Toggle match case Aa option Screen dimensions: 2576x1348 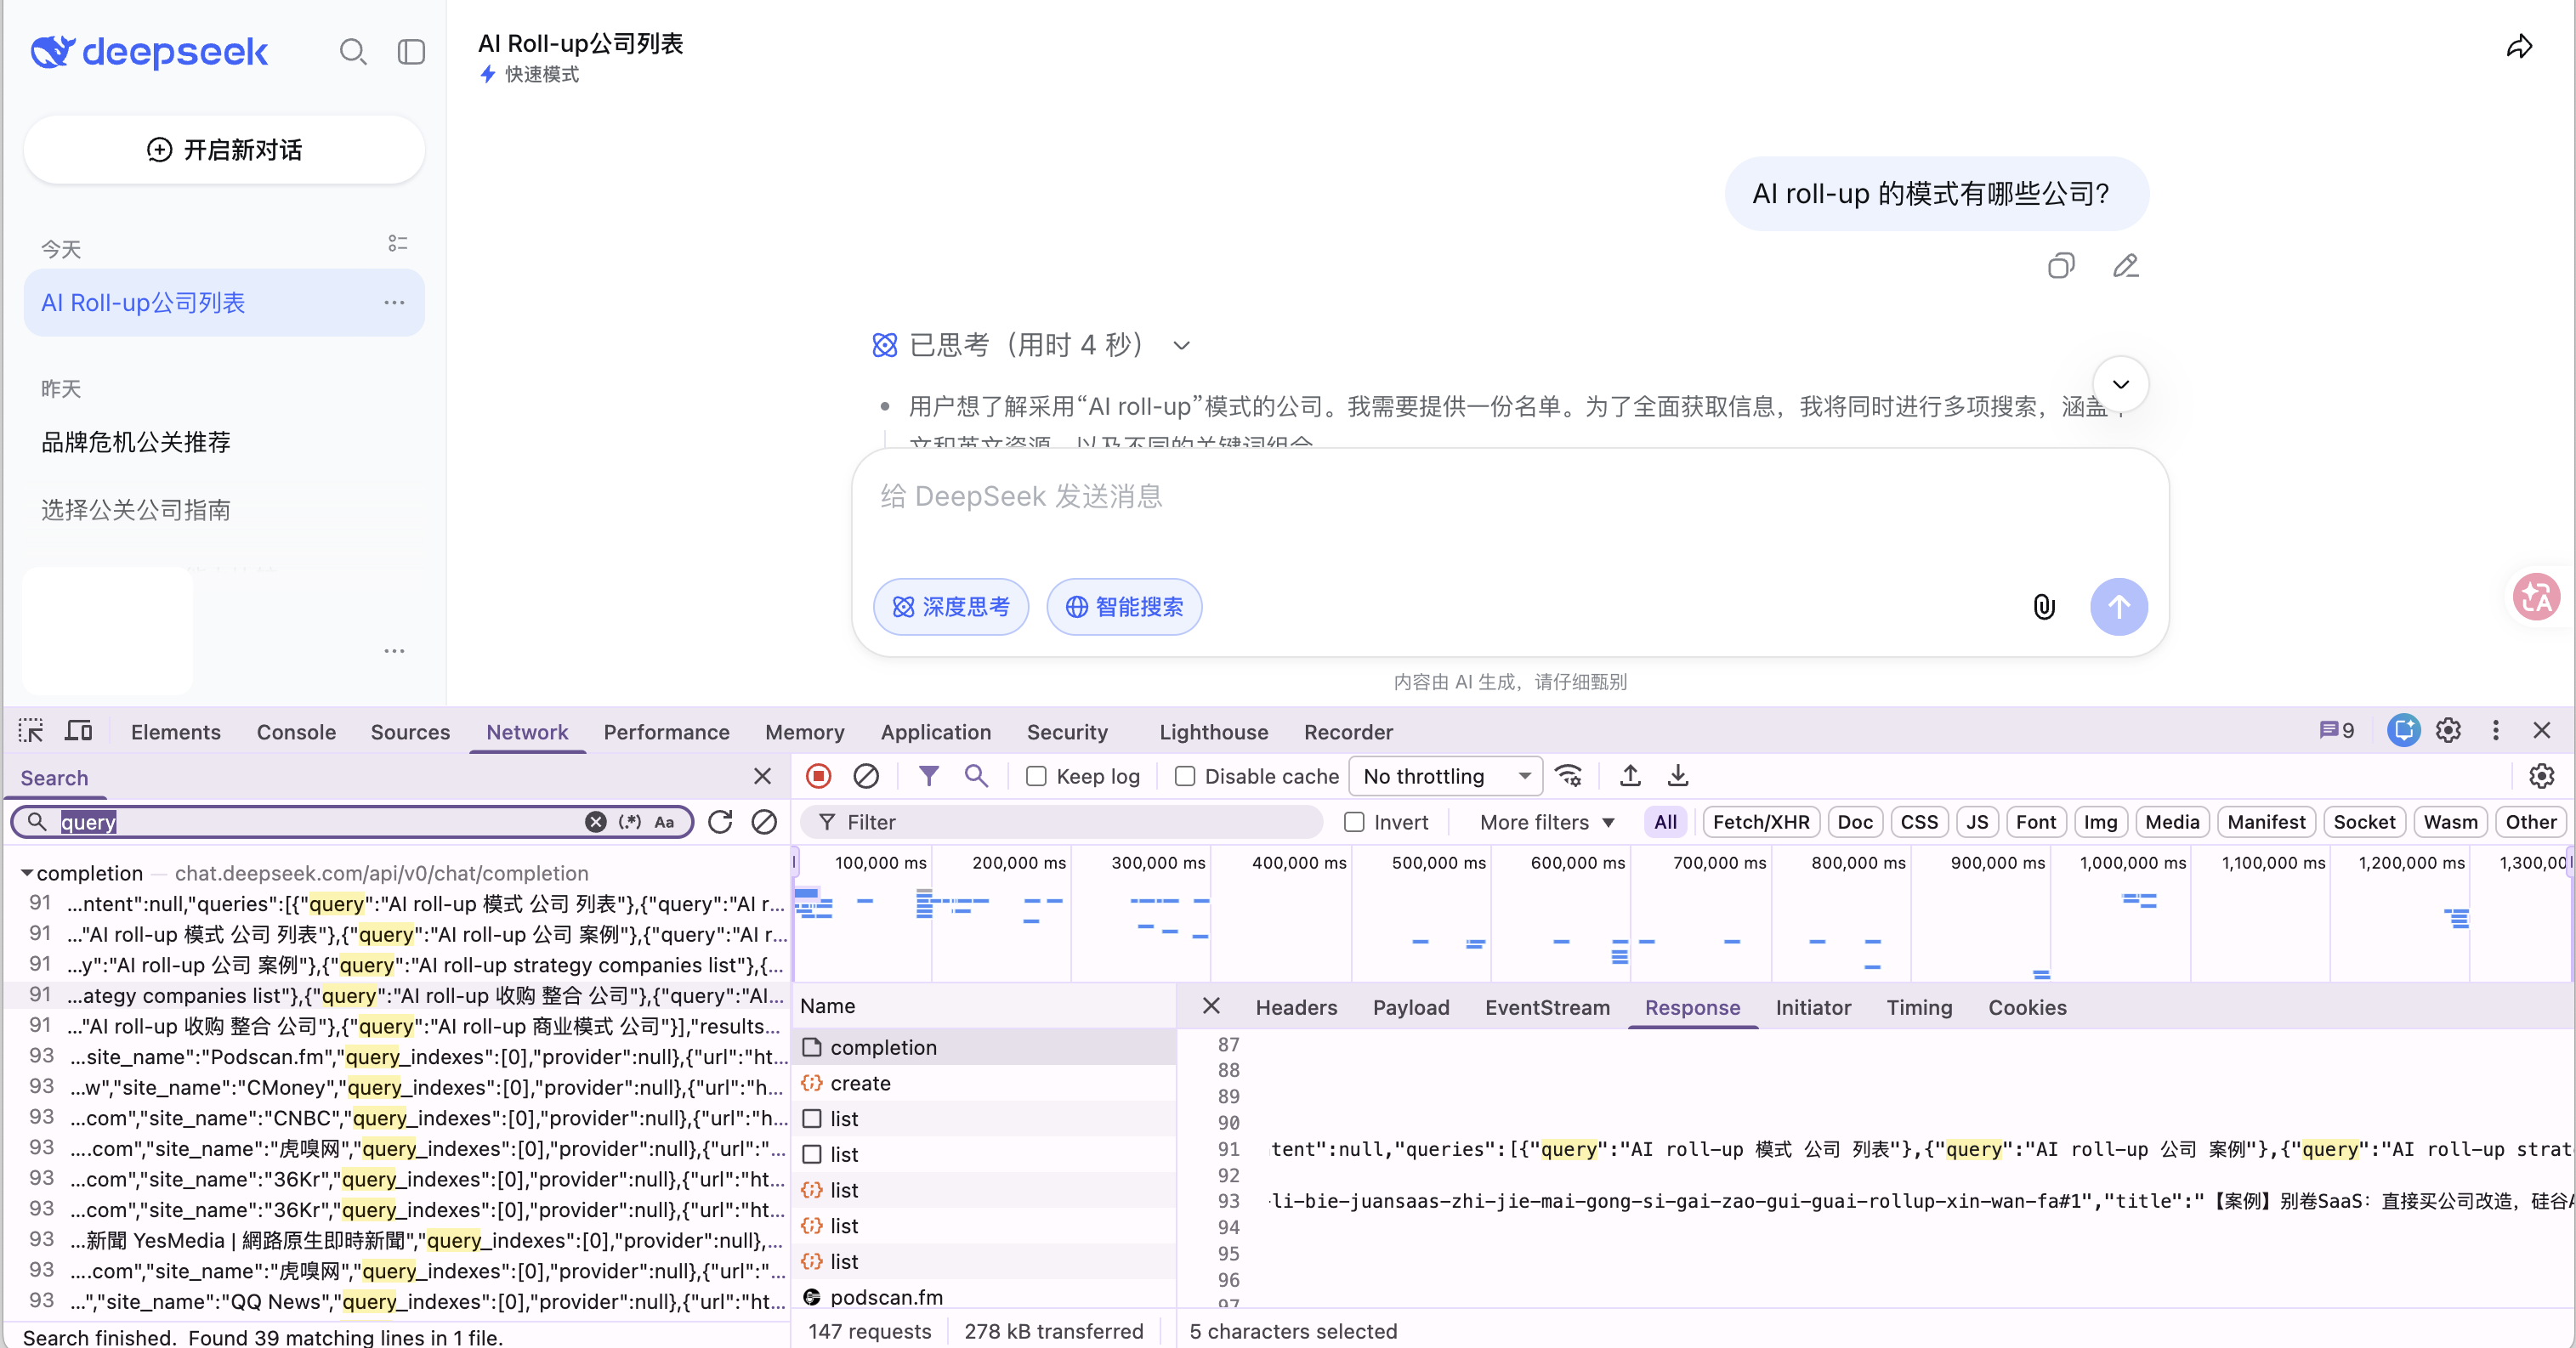point(664,822)
